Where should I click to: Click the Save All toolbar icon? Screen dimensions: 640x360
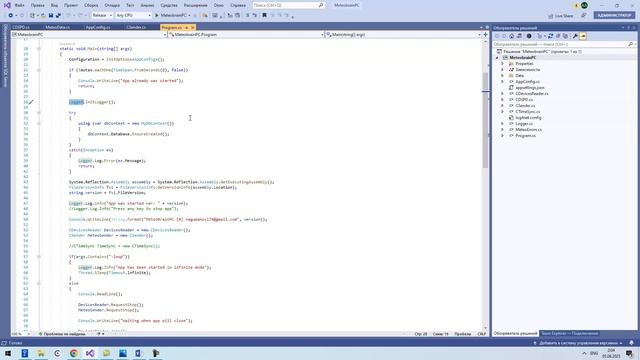[x=58, y=16]
